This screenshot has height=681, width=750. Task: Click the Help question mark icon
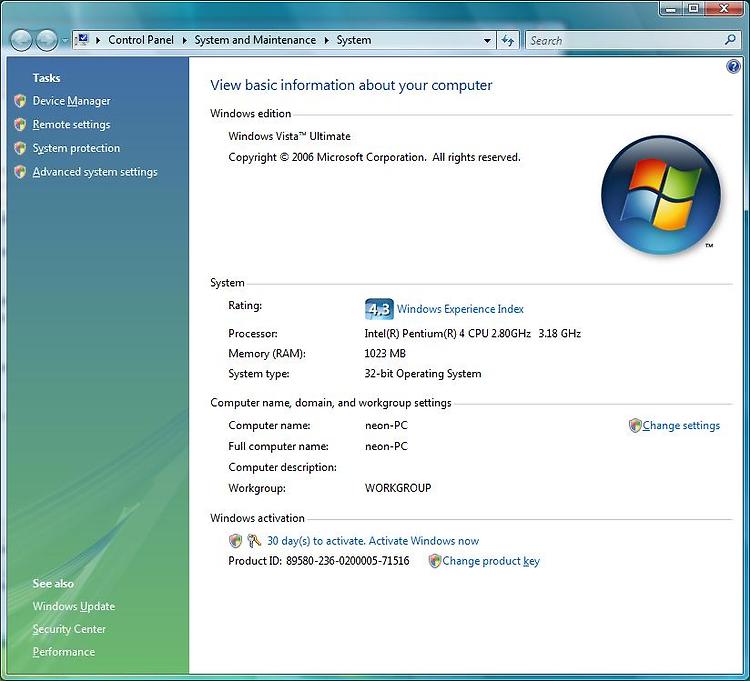[x=733, y=66]
